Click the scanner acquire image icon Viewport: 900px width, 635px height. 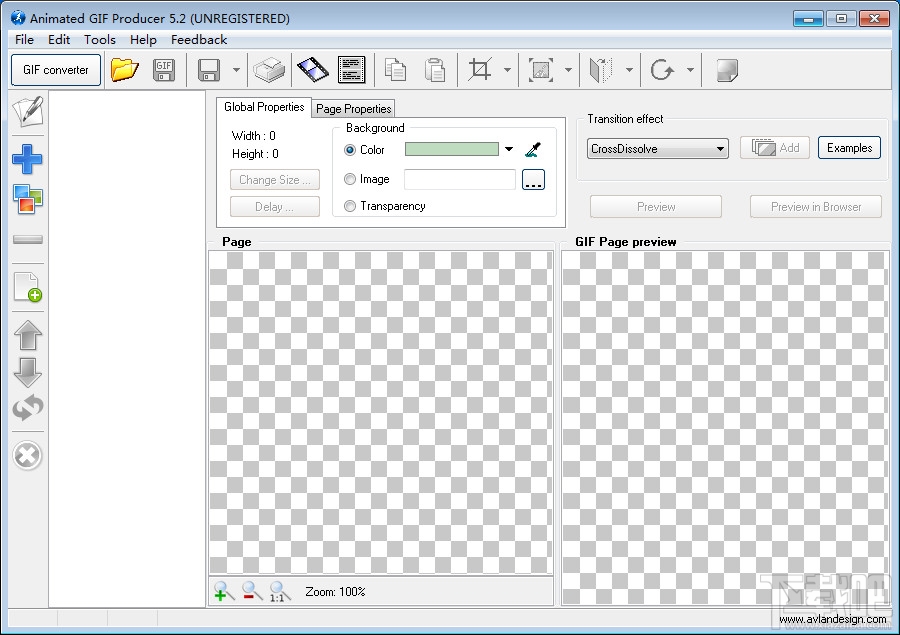coord(269,70)
